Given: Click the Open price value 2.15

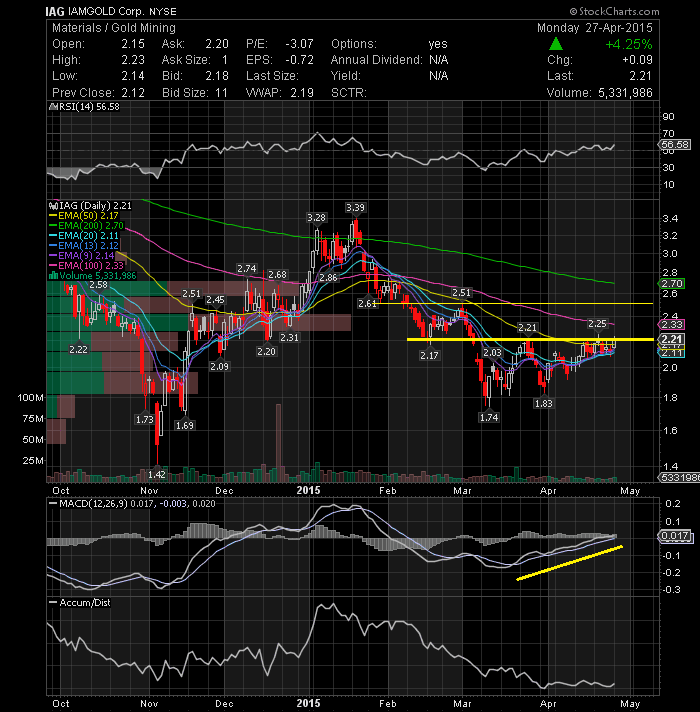Looking at the screenshot, I should point(133,44).
